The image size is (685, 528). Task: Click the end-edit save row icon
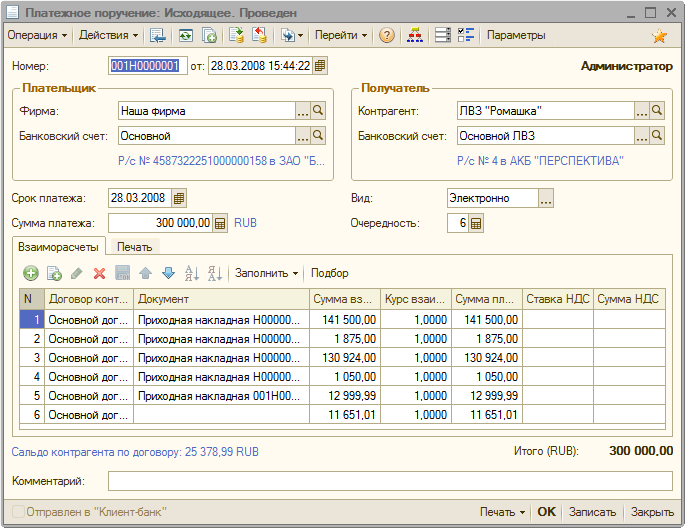click(x=123, y=273)
